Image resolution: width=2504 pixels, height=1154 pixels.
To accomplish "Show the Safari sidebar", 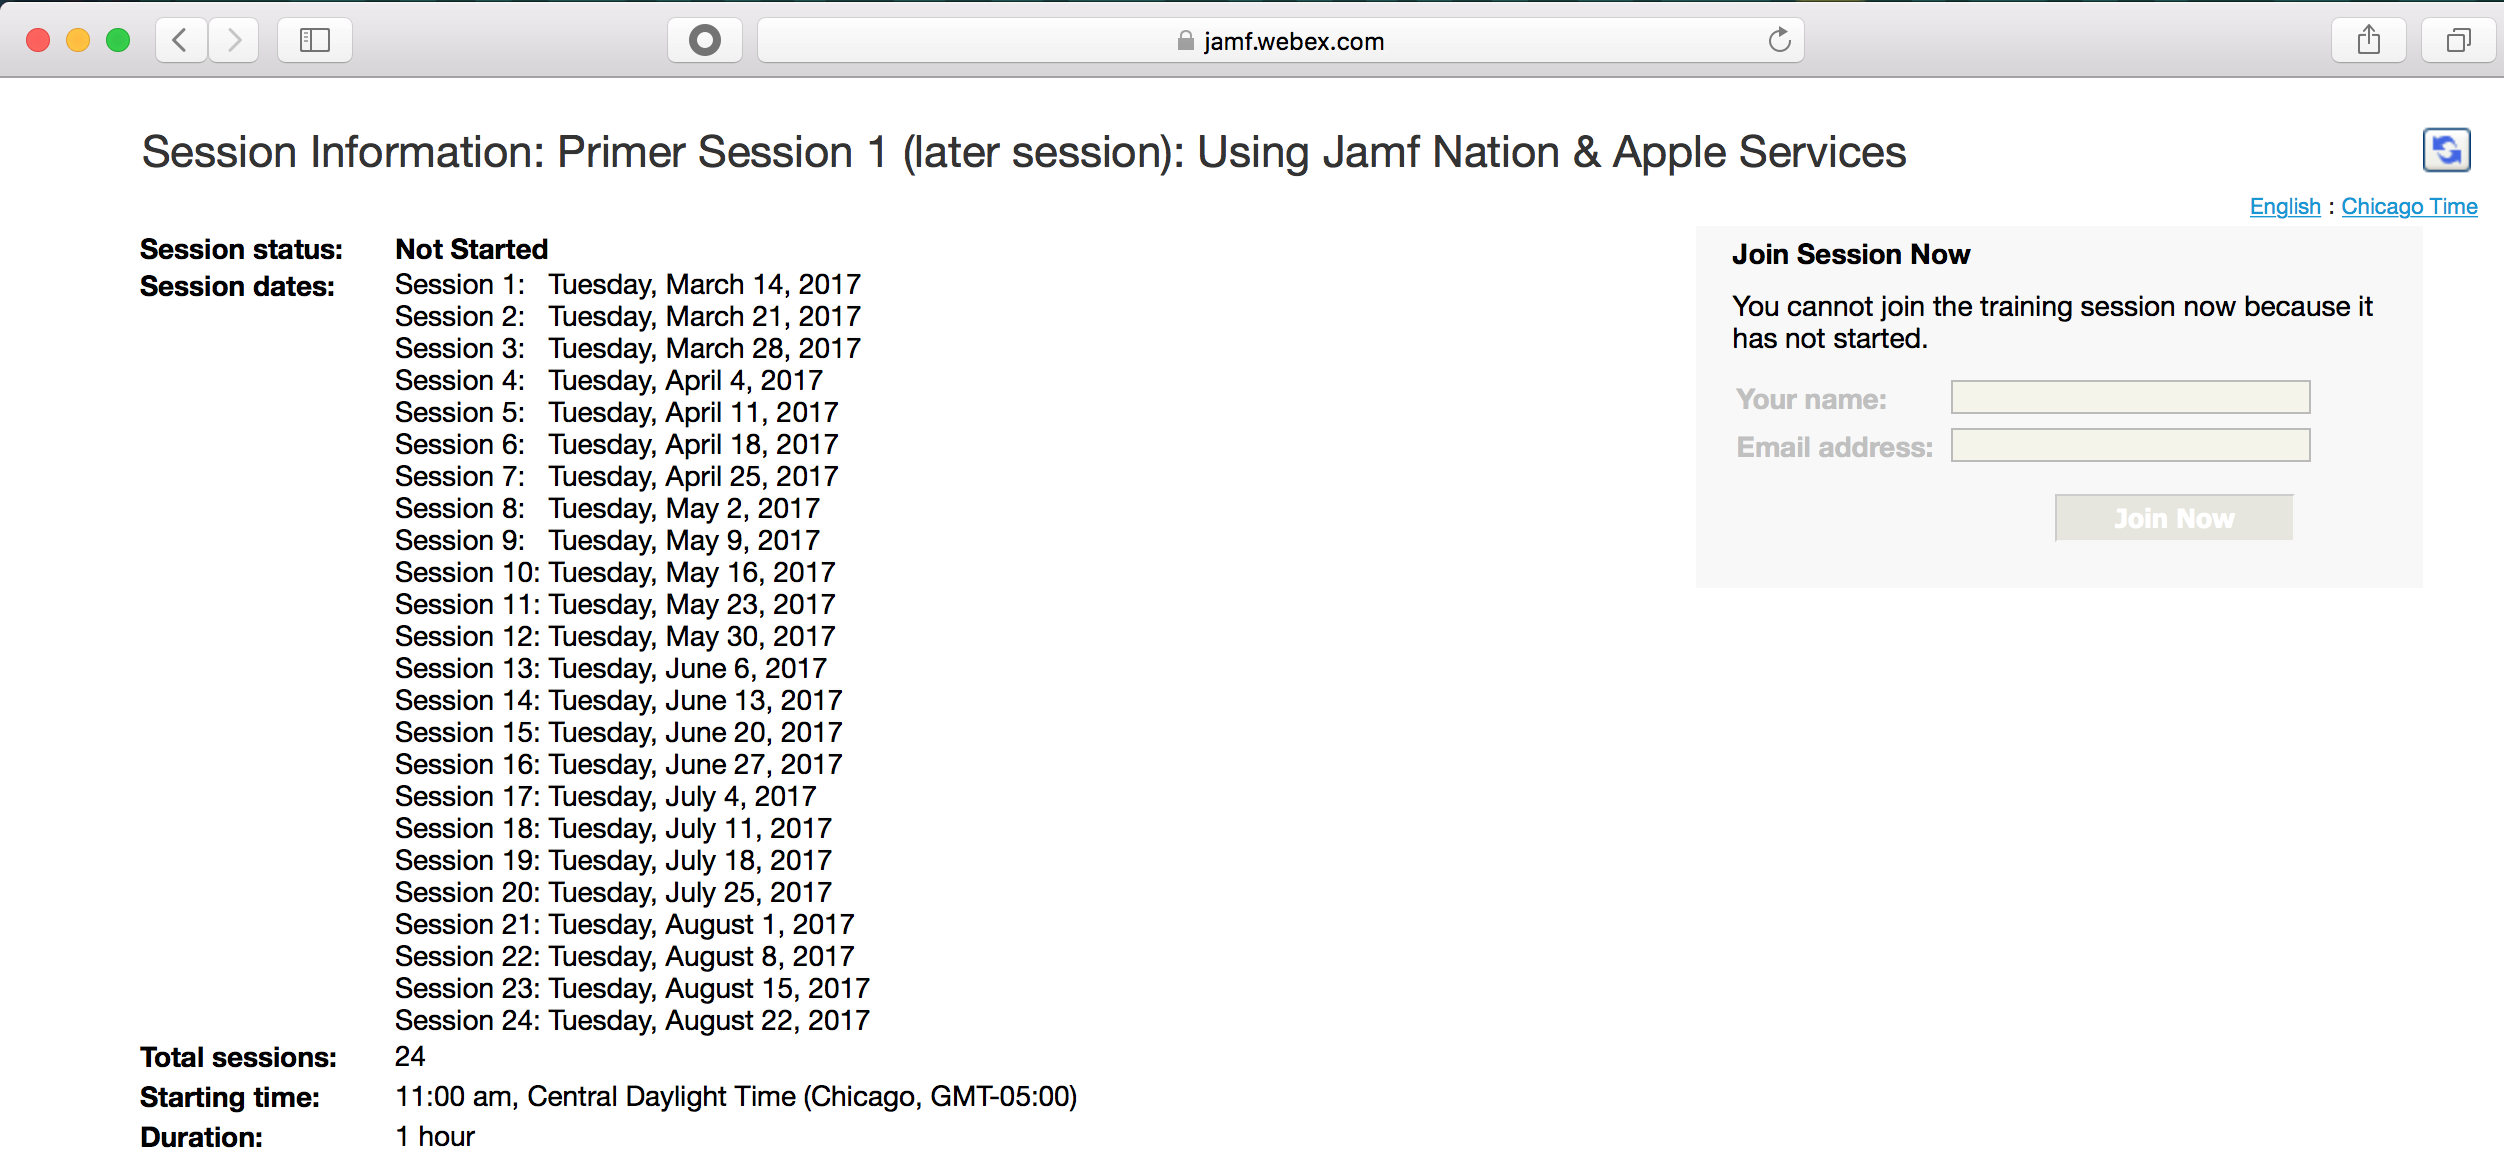I will pyautogui.click(x=315, y=40).
